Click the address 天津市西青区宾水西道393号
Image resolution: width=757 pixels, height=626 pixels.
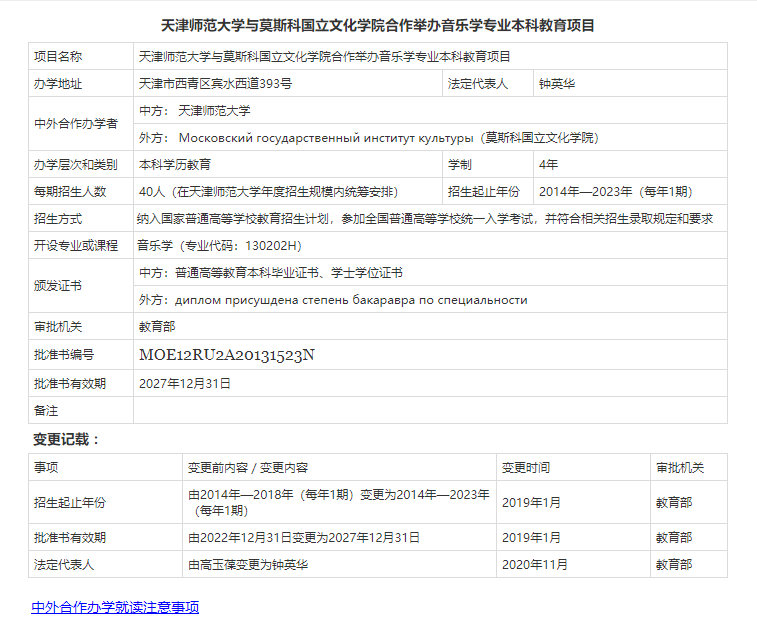click(x=215, y=83)
